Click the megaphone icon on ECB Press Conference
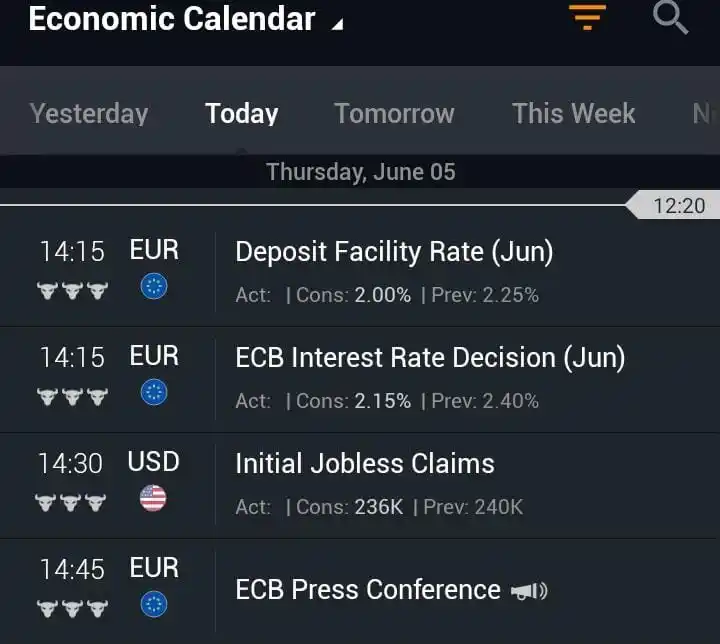The height and width of the screenshot is (644, 720). coord(529,591)
